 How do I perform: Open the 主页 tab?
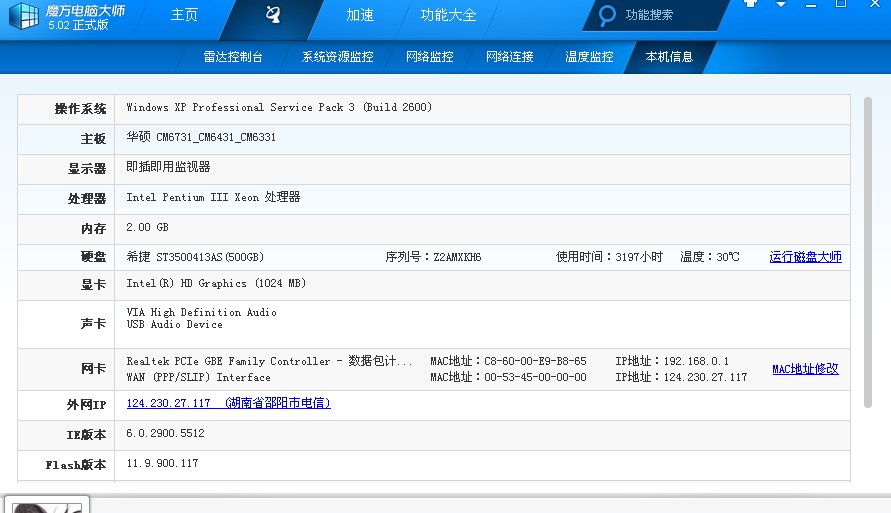click(x=184, y=15)
